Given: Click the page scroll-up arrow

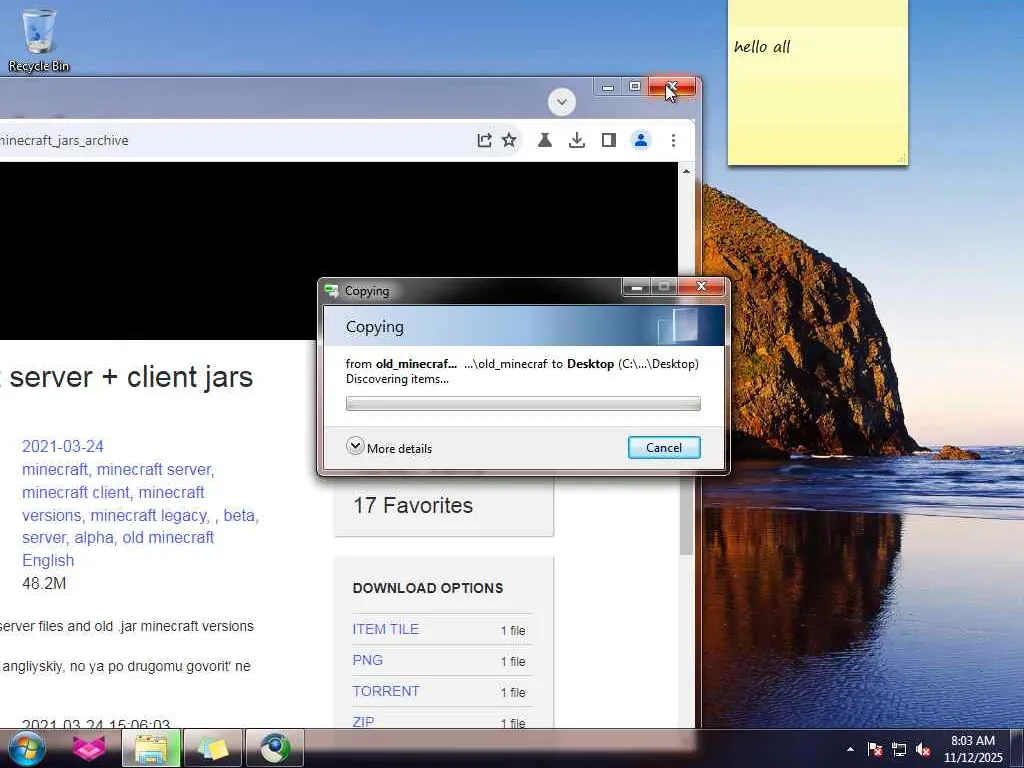Looking at the screenshot, I should pyautogui.click(x=686, y=171).
